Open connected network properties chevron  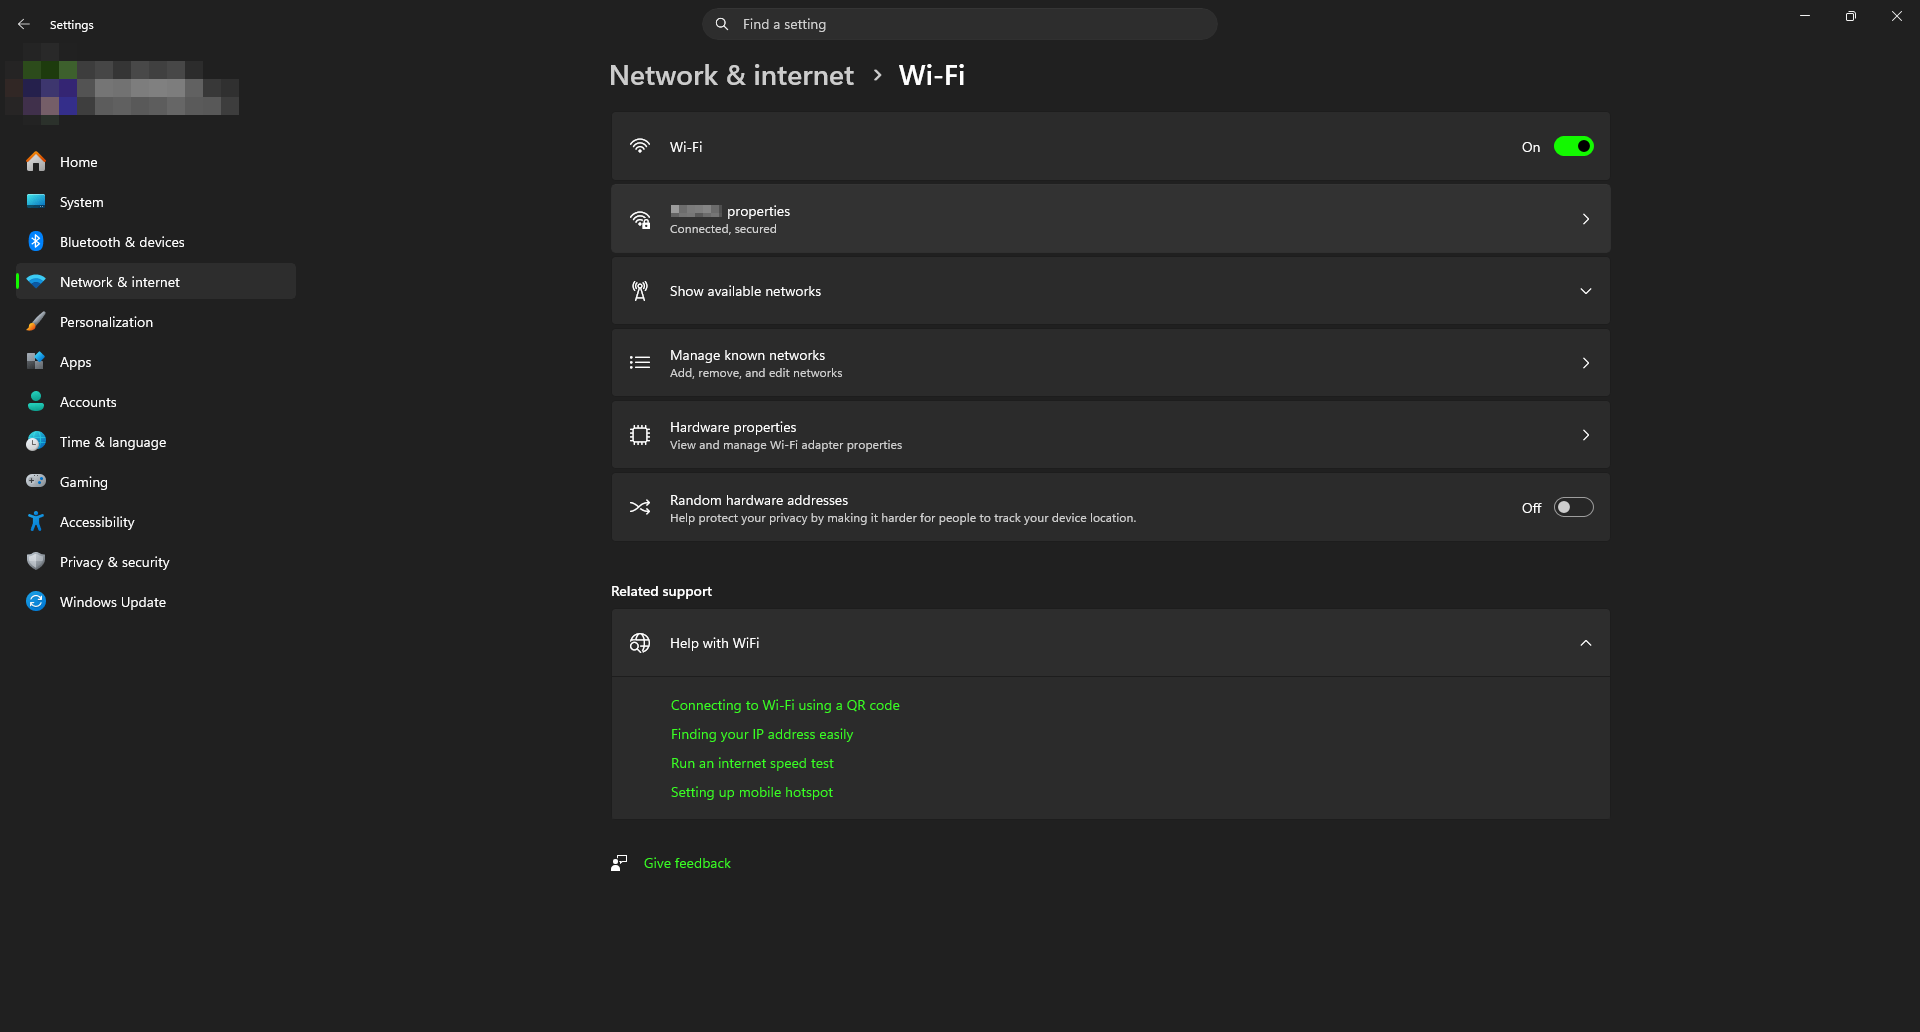(1586, 219)
